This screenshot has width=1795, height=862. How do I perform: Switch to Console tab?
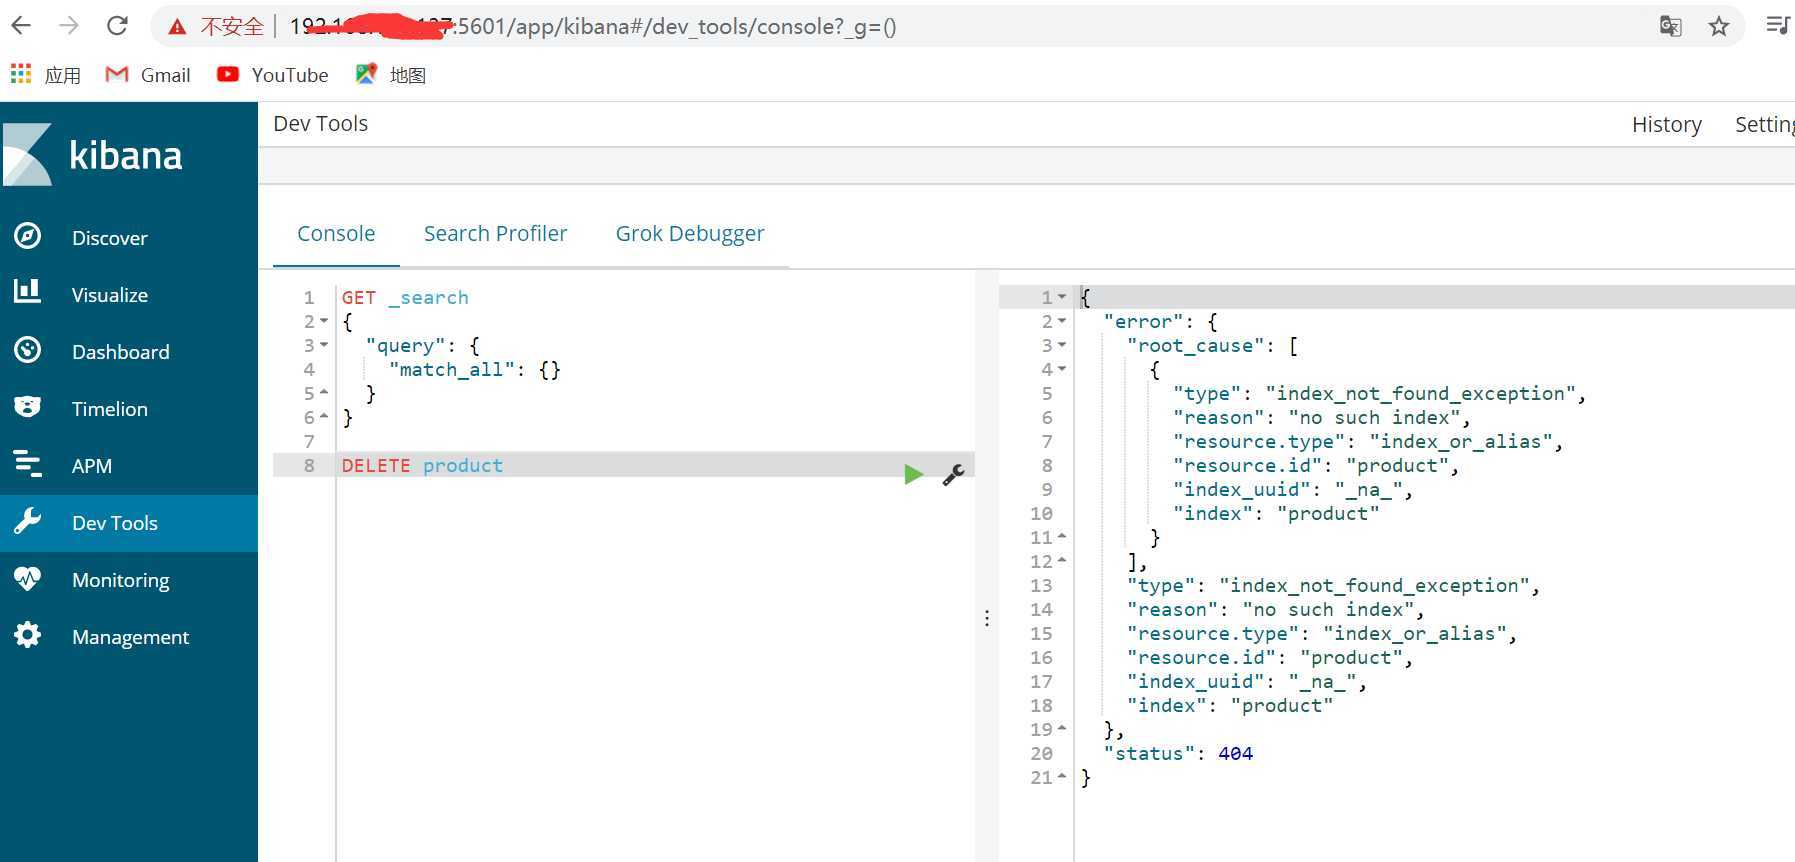click(x=336, y=233)
